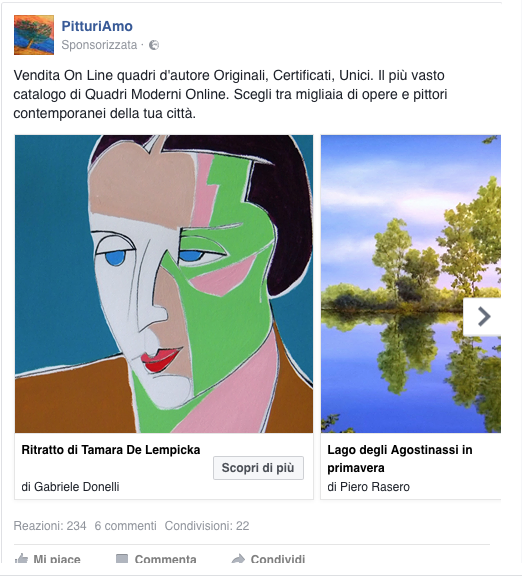This screenshot has height=576, width=525.
Task: Click the thumbs-up Mi piace icon
Action: coord(21,558)
